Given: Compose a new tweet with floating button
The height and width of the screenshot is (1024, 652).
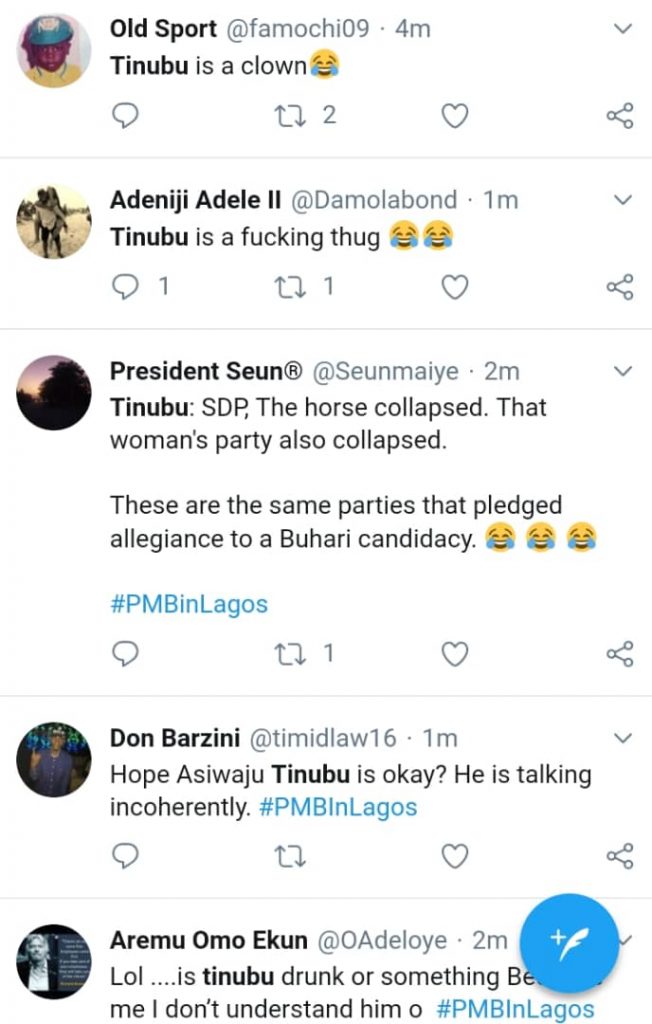Looking at the screenshot, I should click(x=569, y=941).
